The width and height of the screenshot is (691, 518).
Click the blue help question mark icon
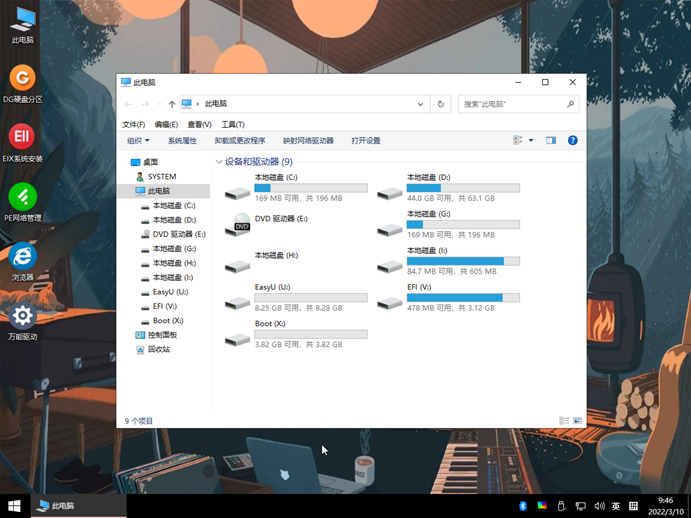point(573,141)
